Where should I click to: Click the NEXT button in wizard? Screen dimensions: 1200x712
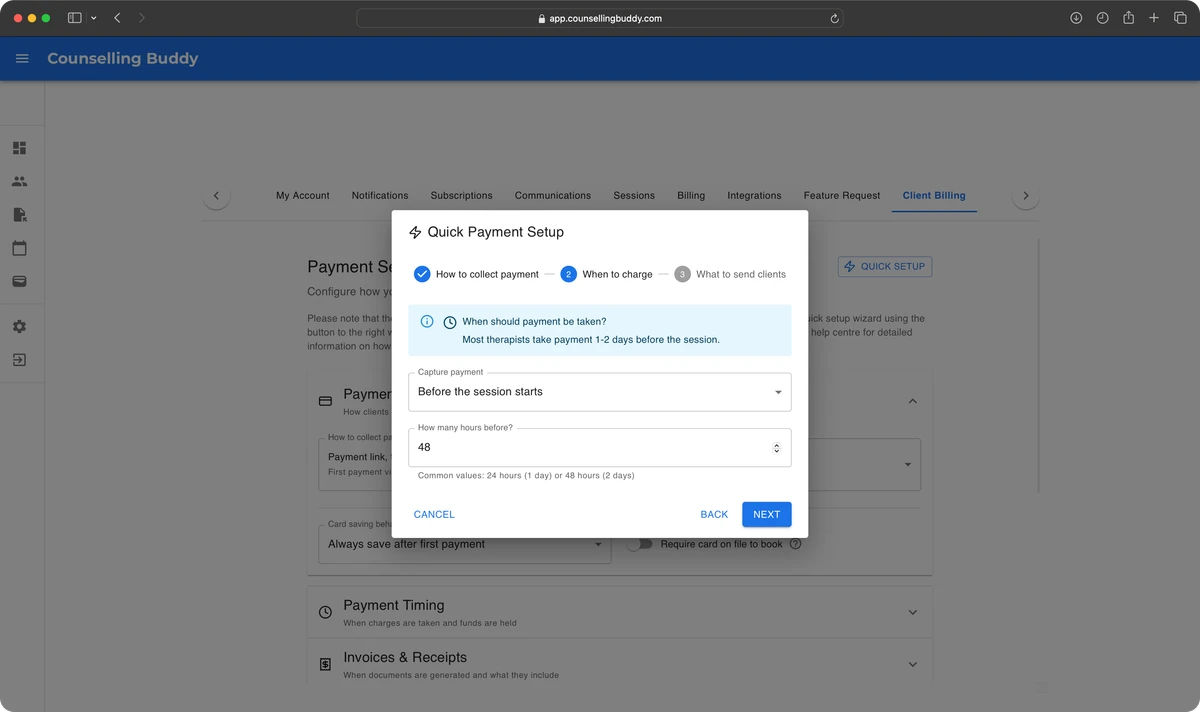[766, 514]
